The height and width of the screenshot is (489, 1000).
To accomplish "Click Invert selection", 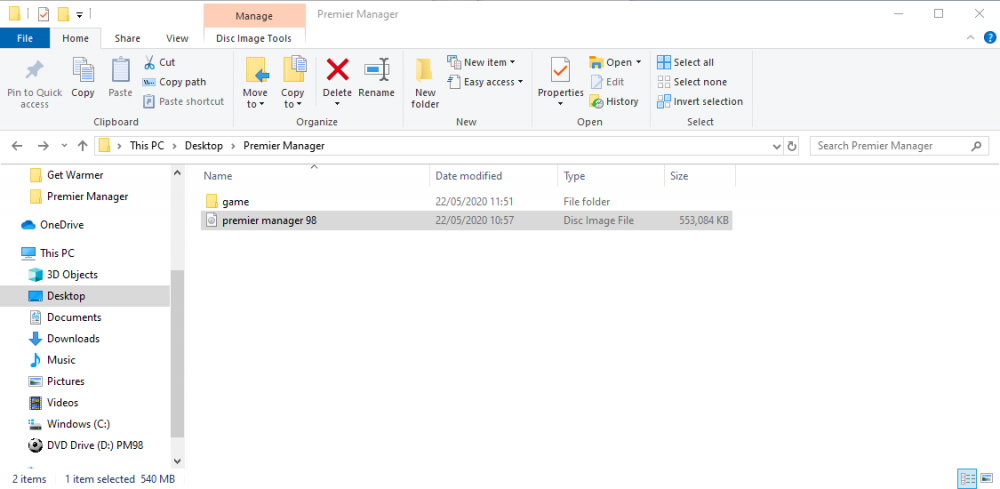I will point(700,101).
